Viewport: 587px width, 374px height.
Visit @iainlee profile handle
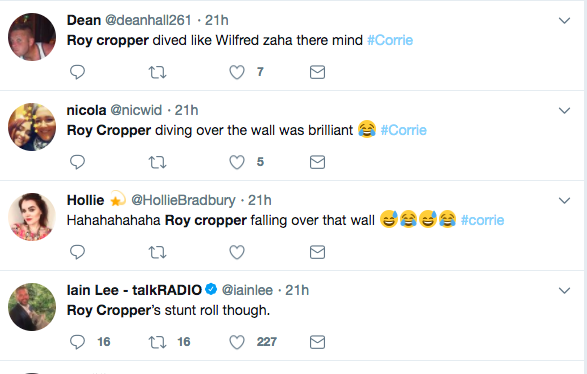pos(247,290)
